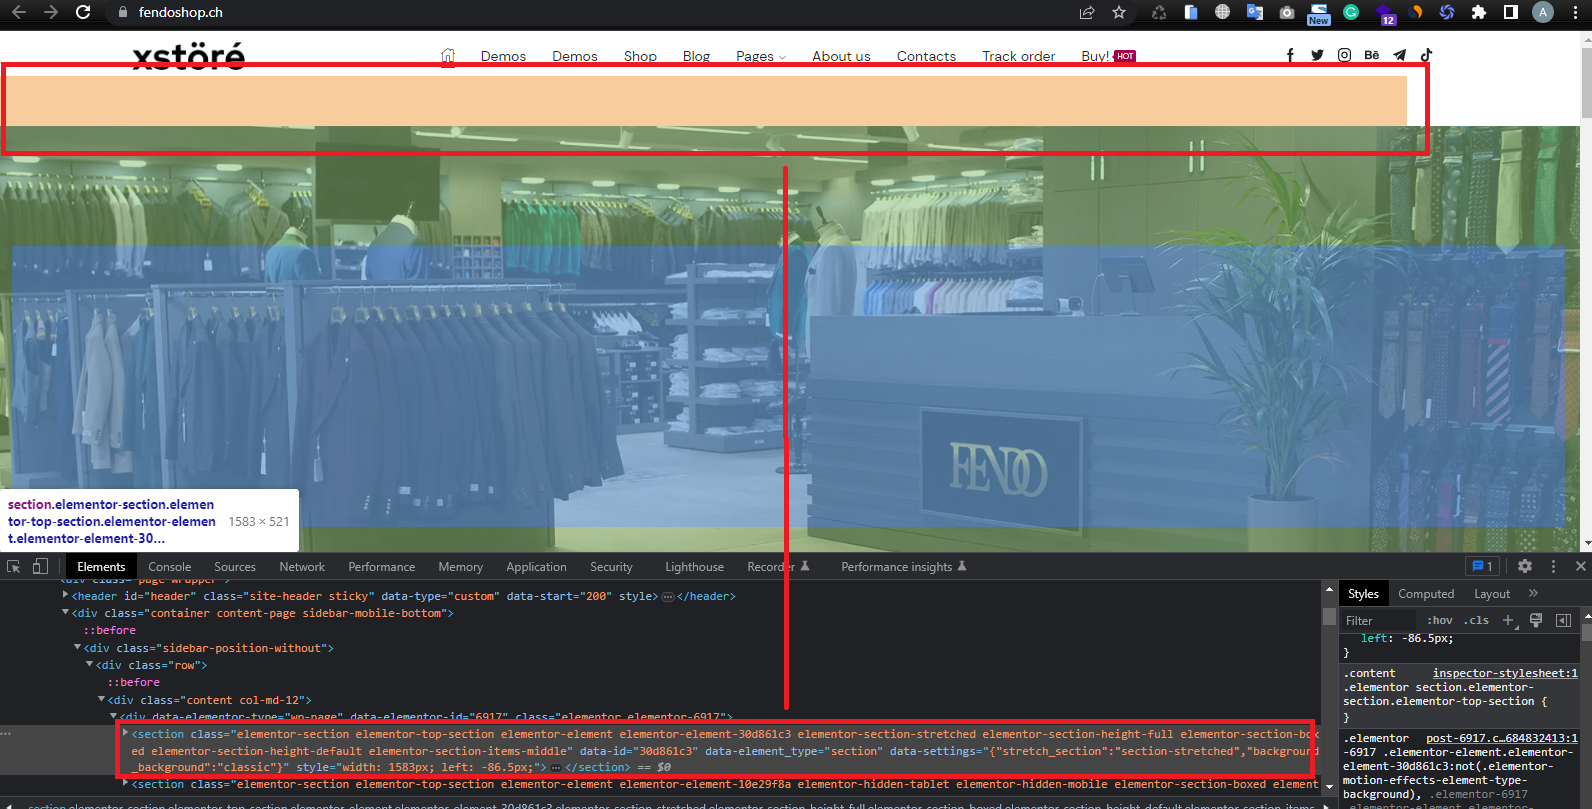Click the styles Filter input field
Screen dimensions: 1592x809
point(1380,620)
